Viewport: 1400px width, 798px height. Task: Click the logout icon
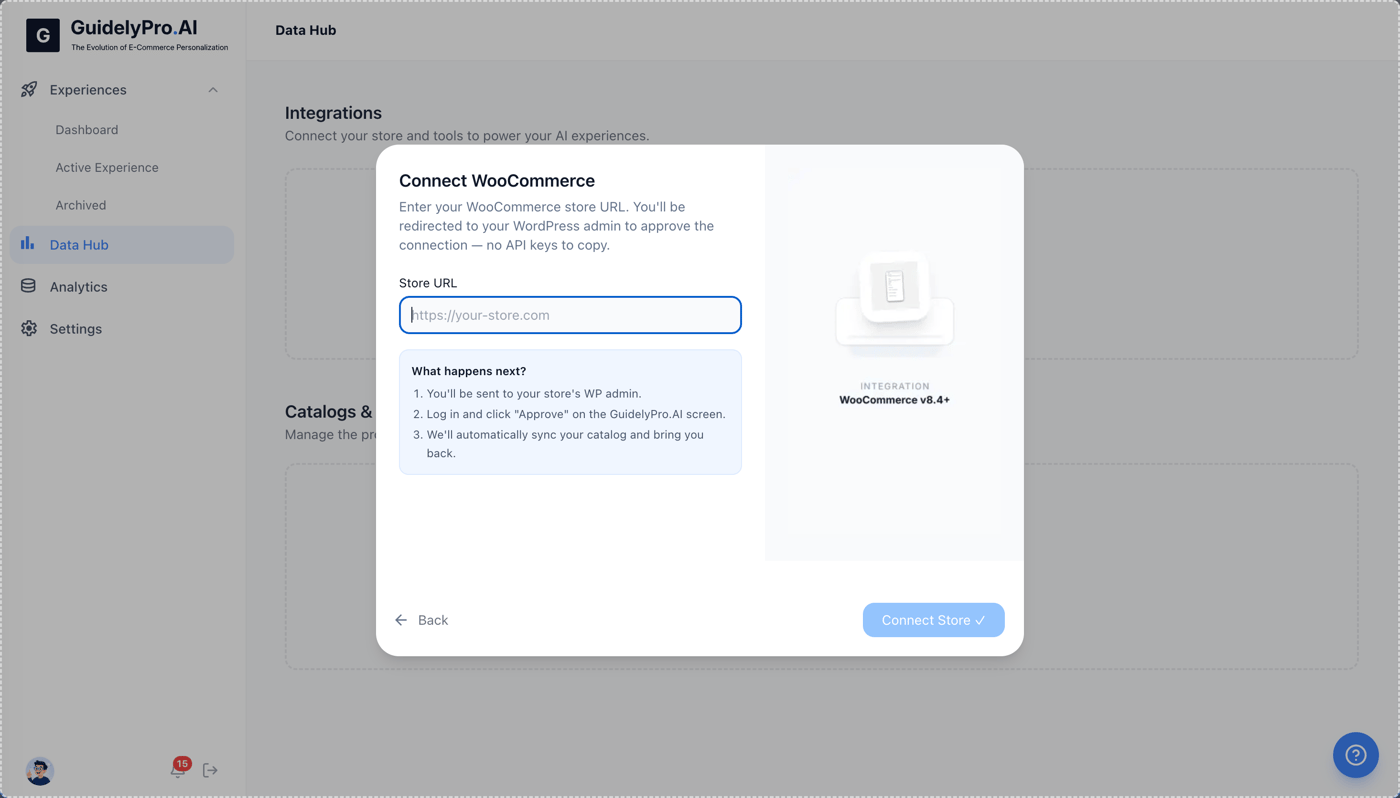tap(210, 770)
